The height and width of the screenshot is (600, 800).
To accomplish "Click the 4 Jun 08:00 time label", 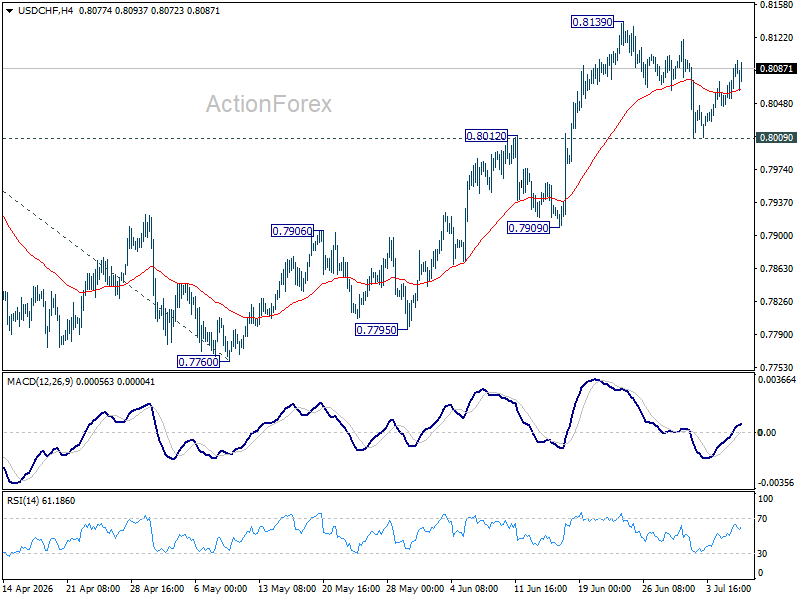I will 474,588.
